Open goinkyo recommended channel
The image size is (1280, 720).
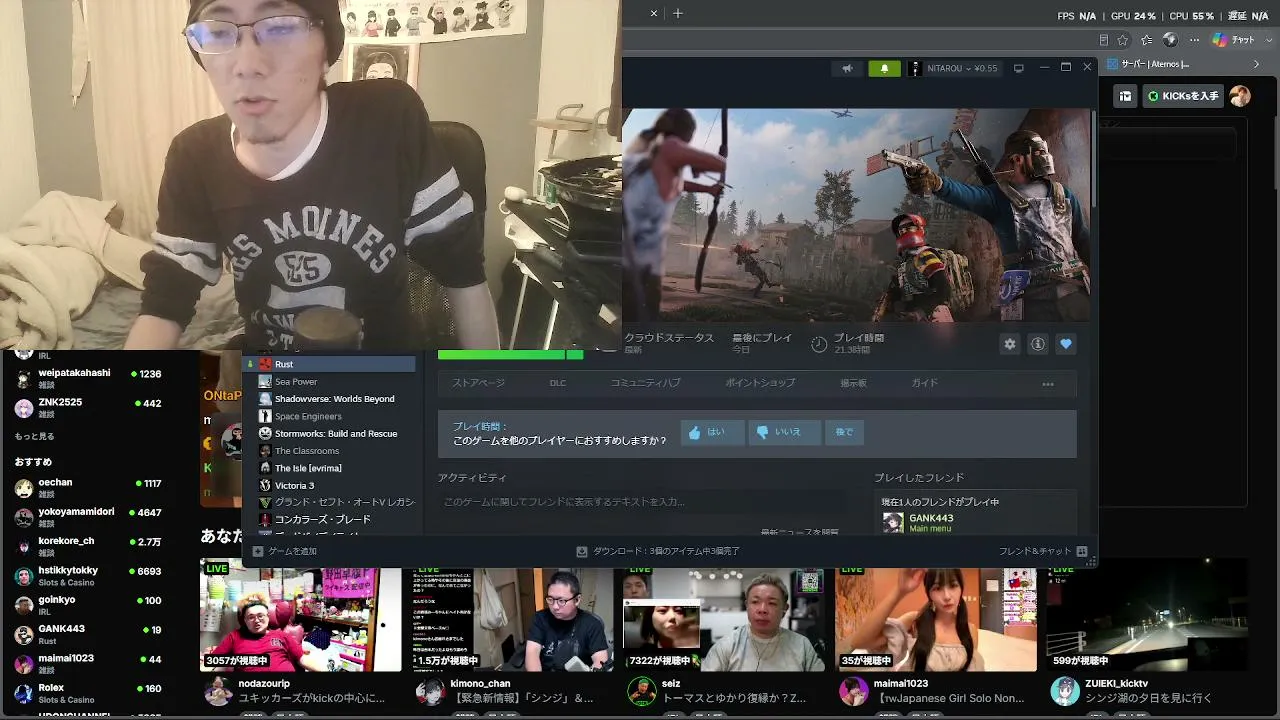(87, 605)
